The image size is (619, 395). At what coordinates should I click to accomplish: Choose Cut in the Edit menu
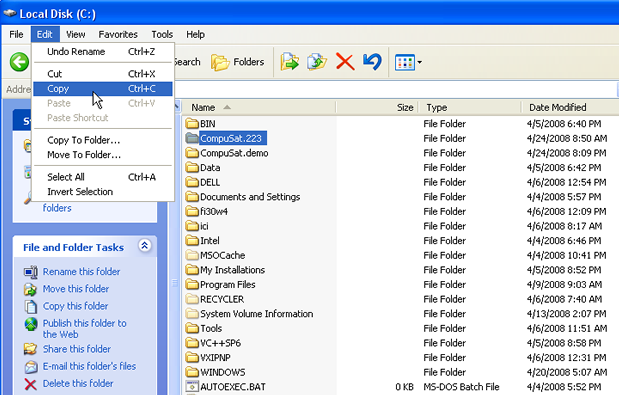[x=103, y=74]
